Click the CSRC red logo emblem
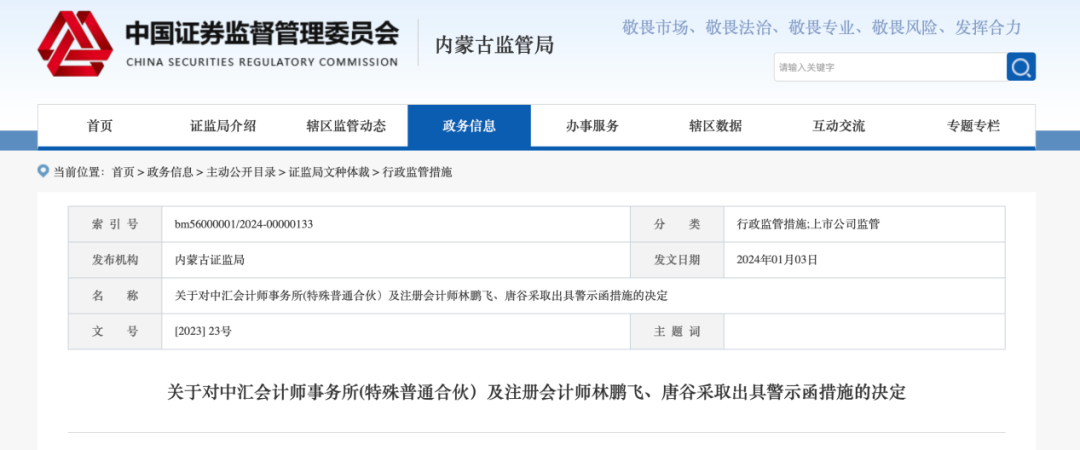 tap(75, 43)
